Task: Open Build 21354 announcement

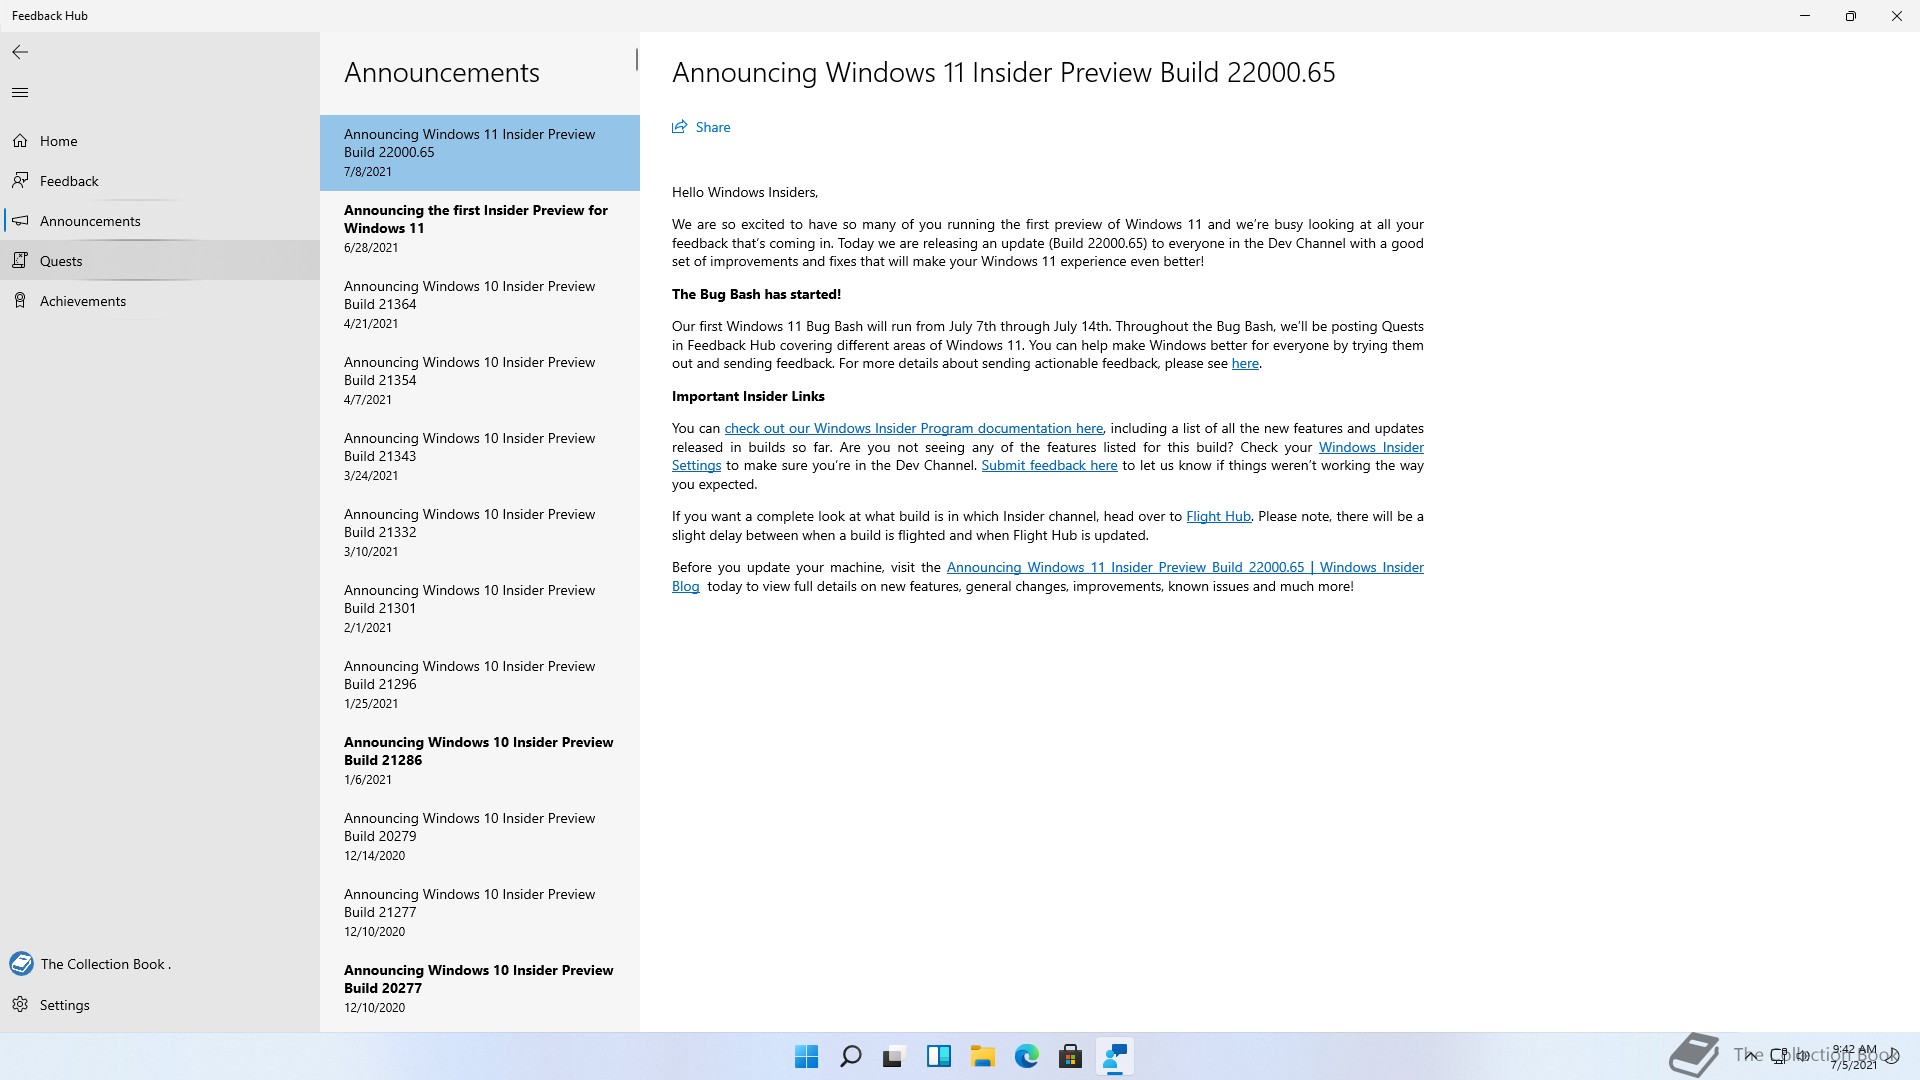Action: pos(480,381)
